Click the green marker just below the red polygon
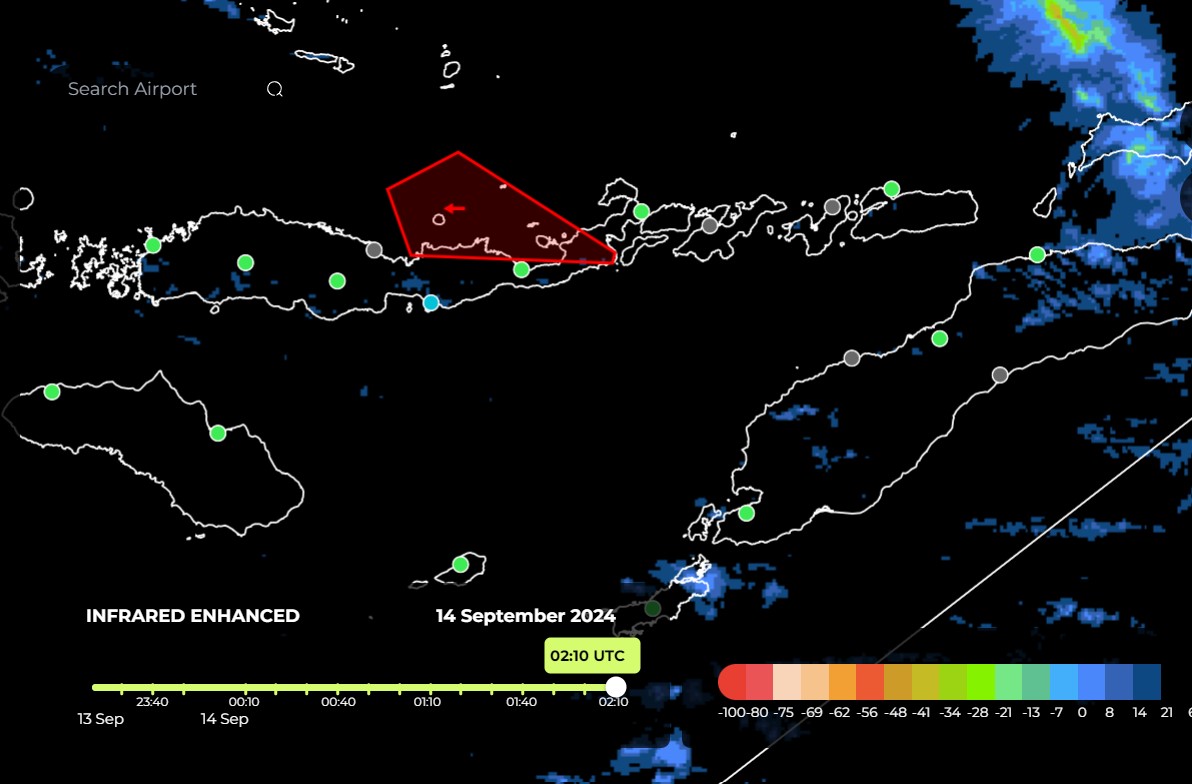Screen dimensions: 1192x784 pos(521,269)
